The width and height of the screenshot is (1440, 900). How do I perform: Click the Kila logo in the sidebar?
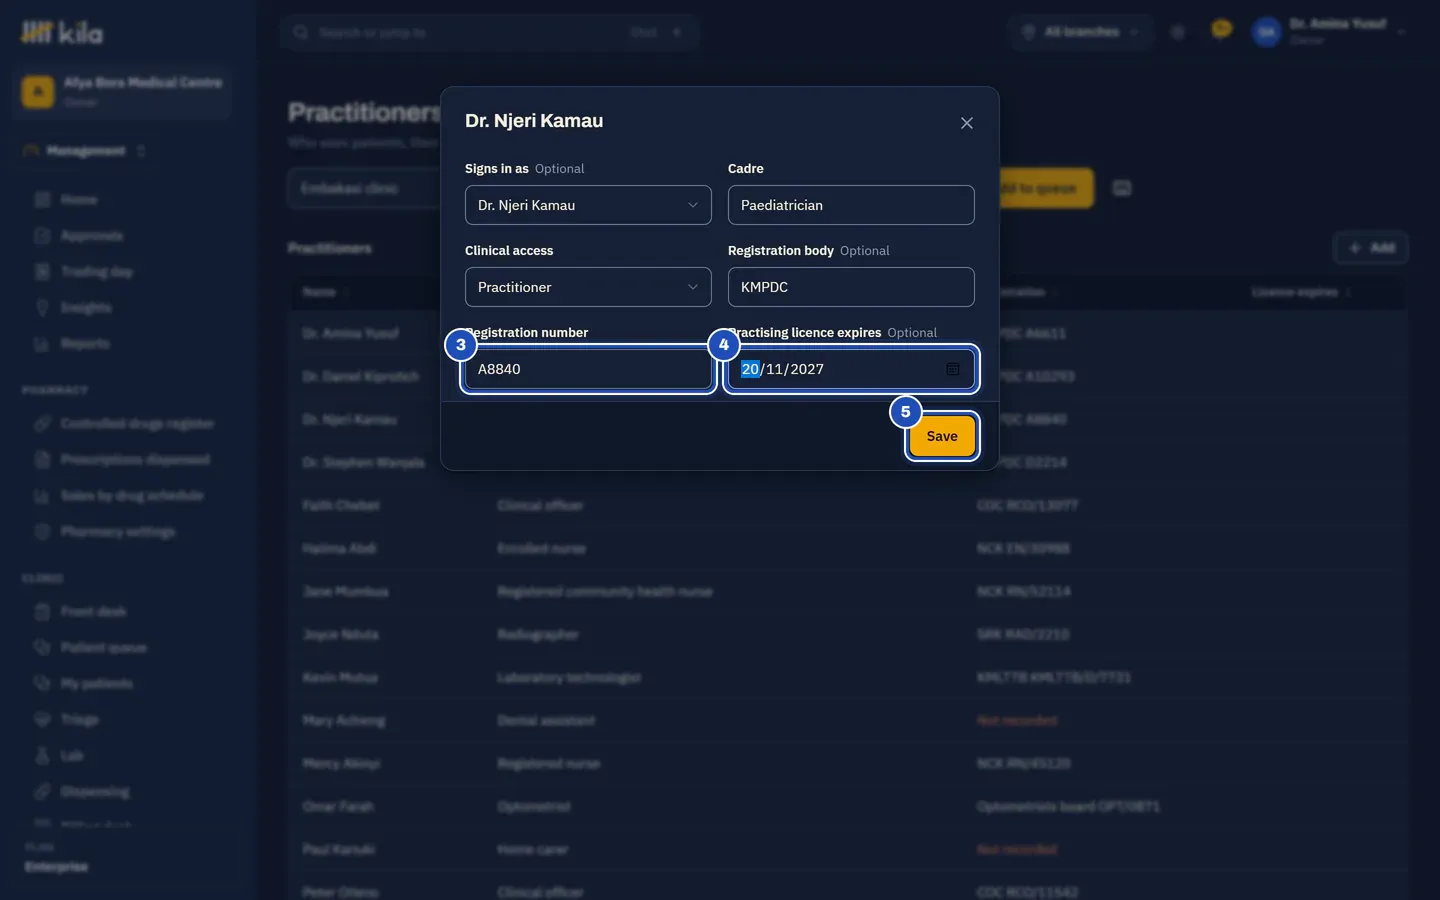(x=62, y=33)
